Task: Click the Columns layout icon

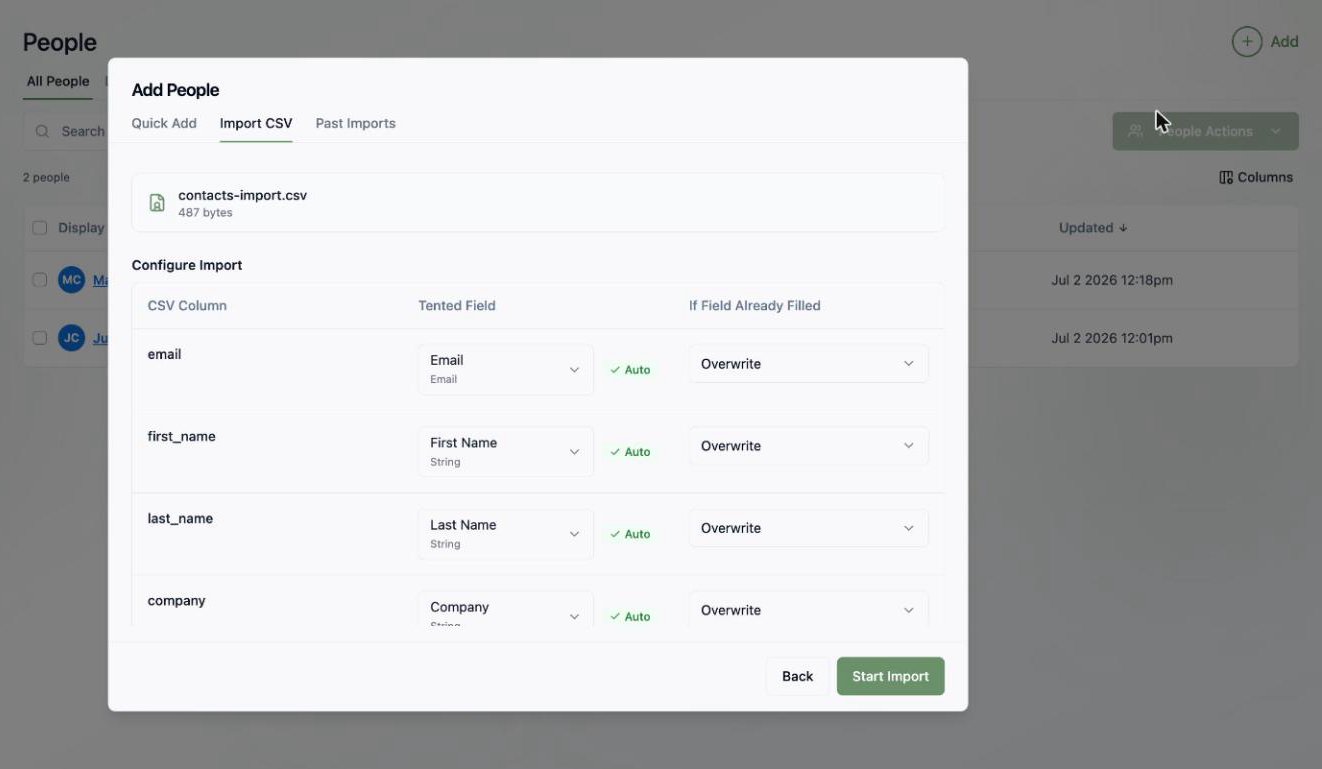Action: [1226, 177]
